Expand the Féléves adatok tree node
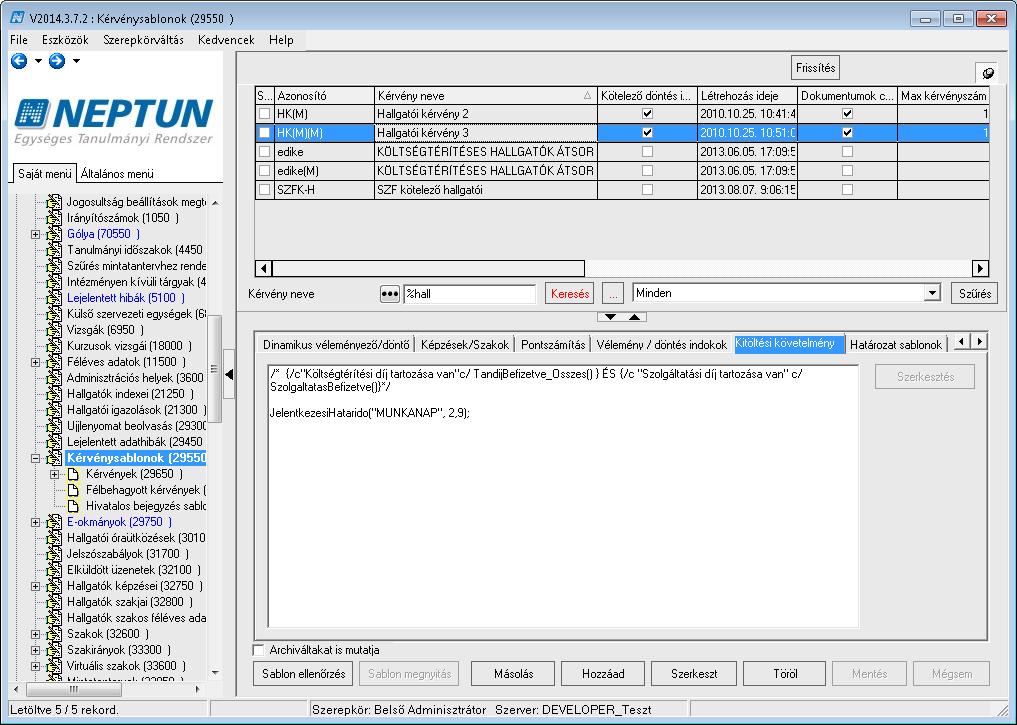The width and height of the screenshot is (1017, 725). point(36,362)
